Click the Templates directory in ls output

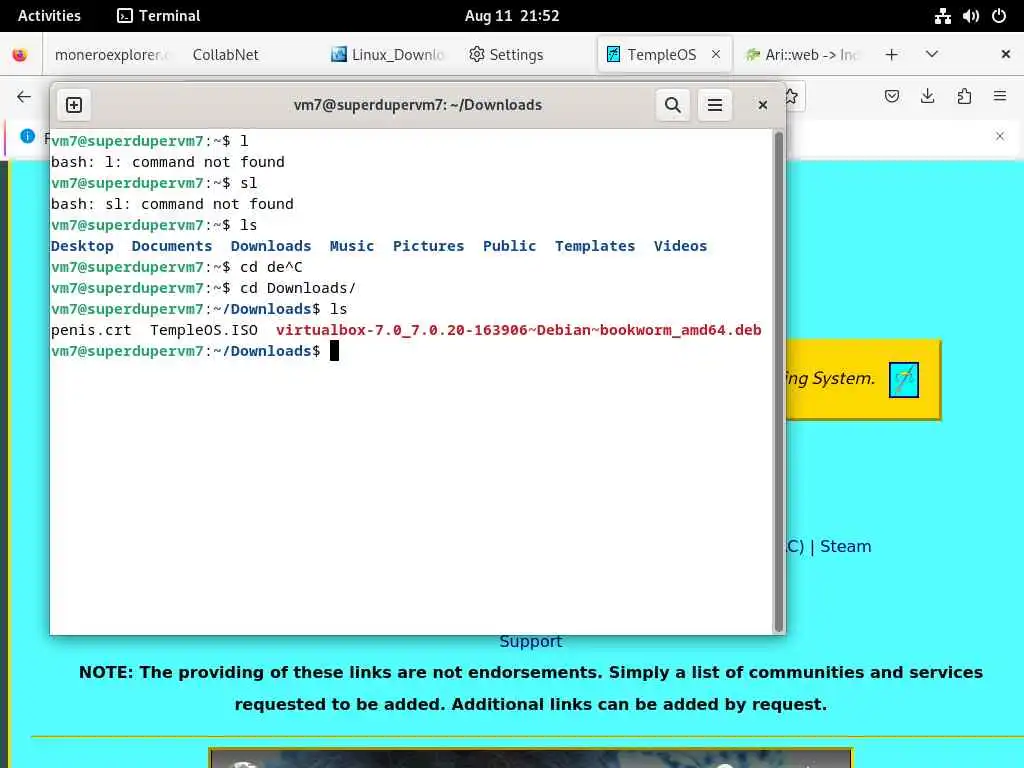coord(595,246)
